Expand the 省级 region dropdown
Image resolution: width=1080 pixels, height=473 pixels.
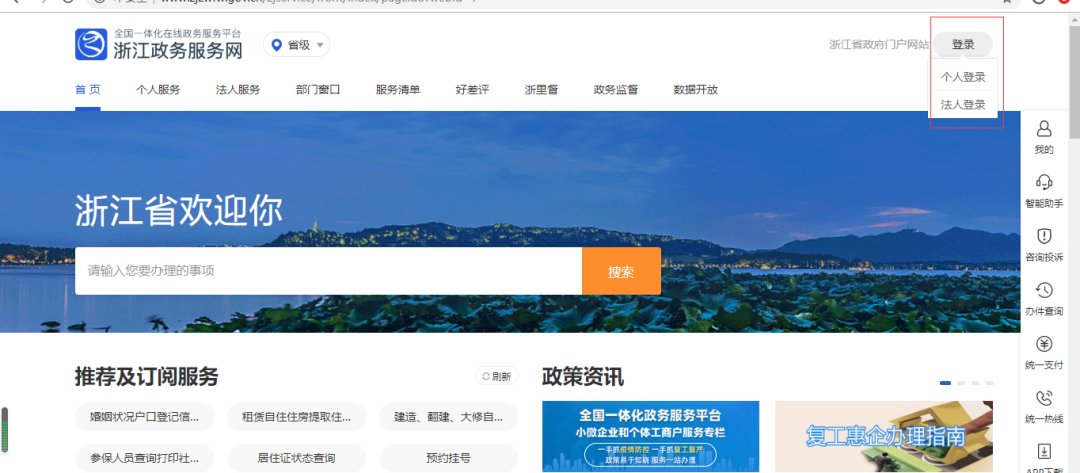tap(296, 45)
